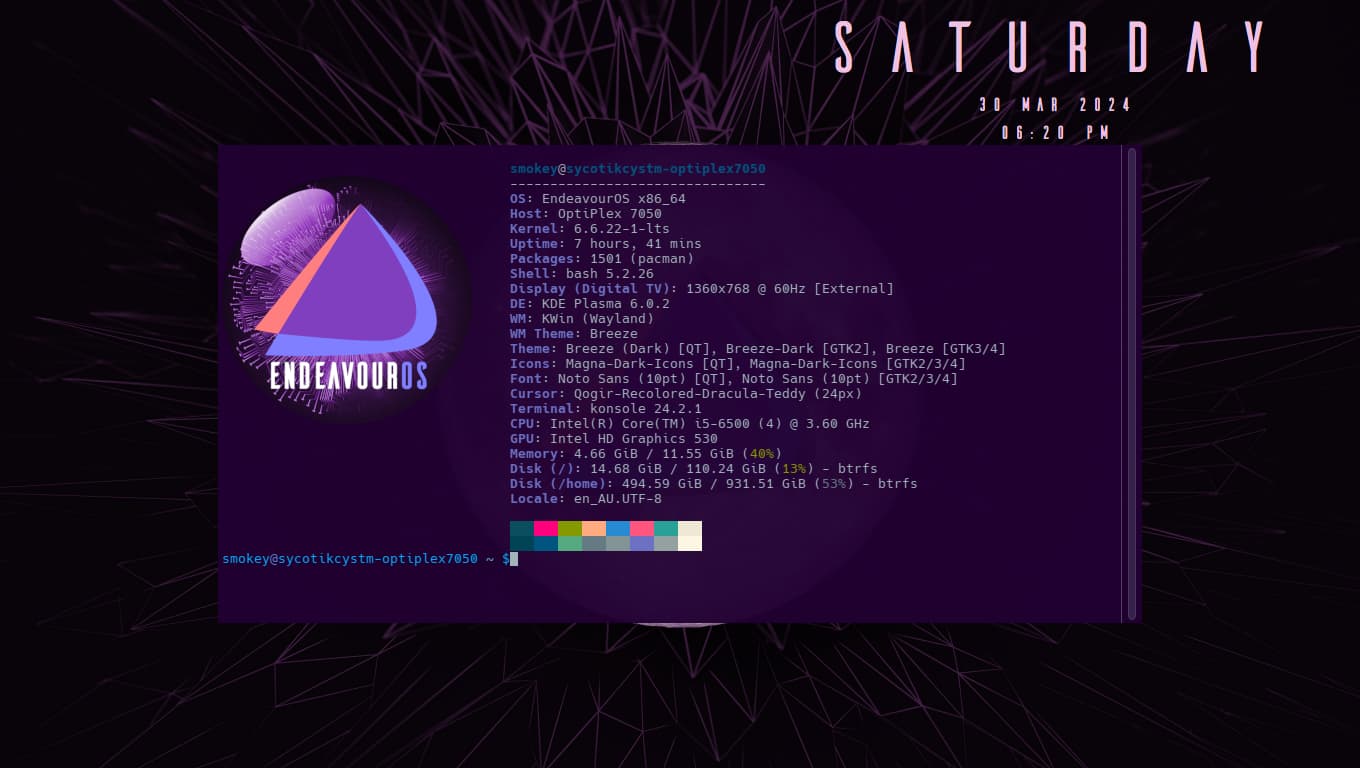1360x768 pixels.
Task: Click the purple block in bottom palette row
Action: (x=641, y=543)
